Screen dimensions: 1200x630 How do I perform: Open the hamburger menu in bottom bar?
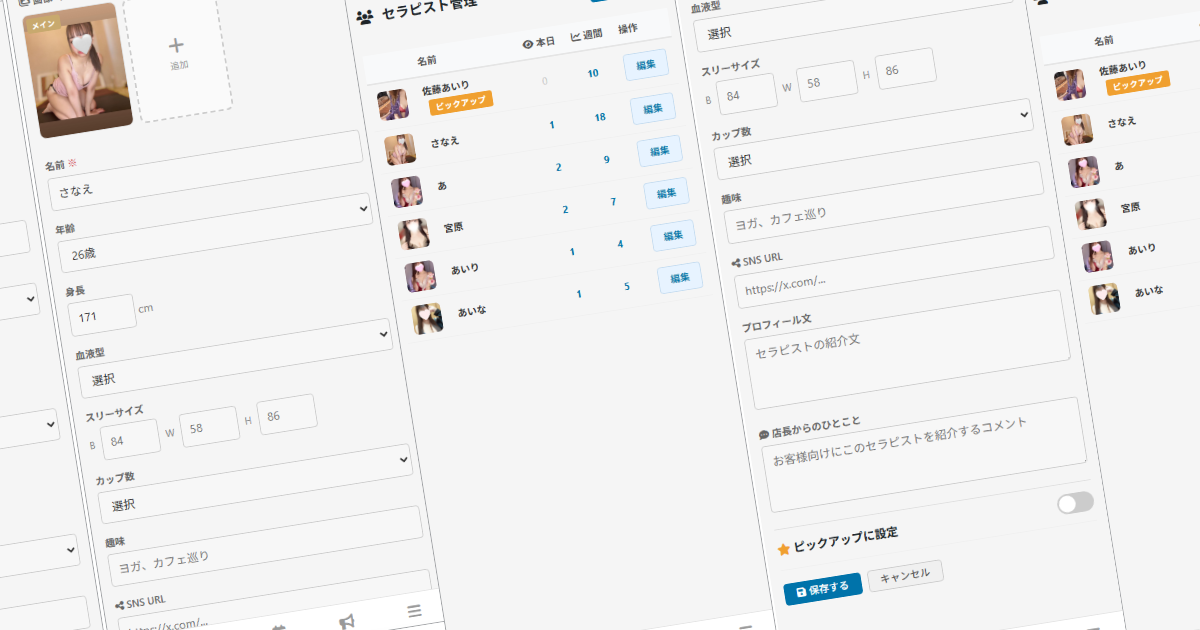[x=414, y=611]
